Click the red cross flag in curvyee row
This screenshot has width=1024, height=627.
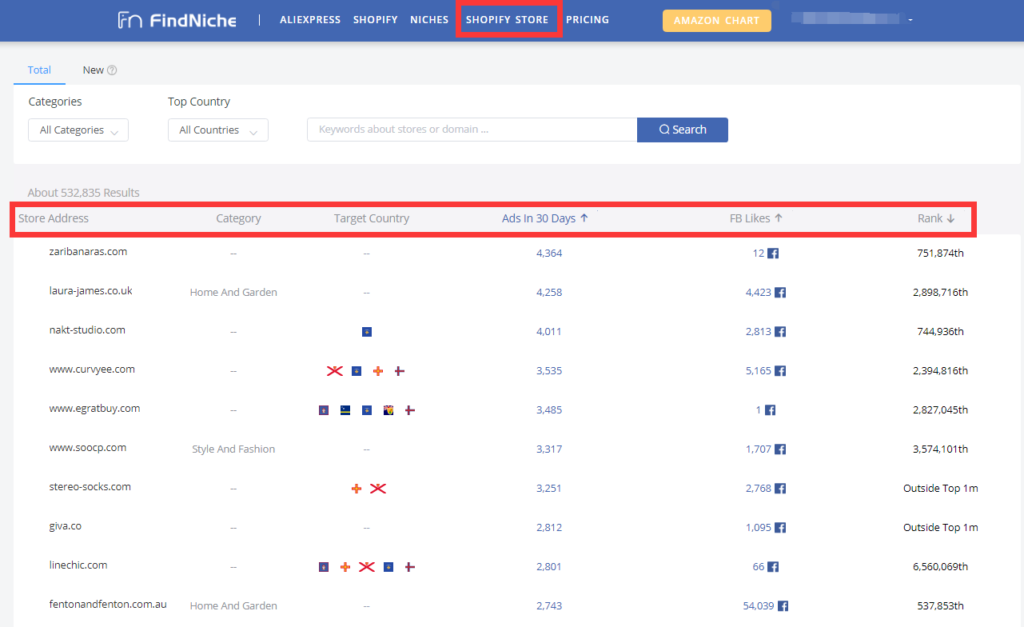[x=334, y=371]
